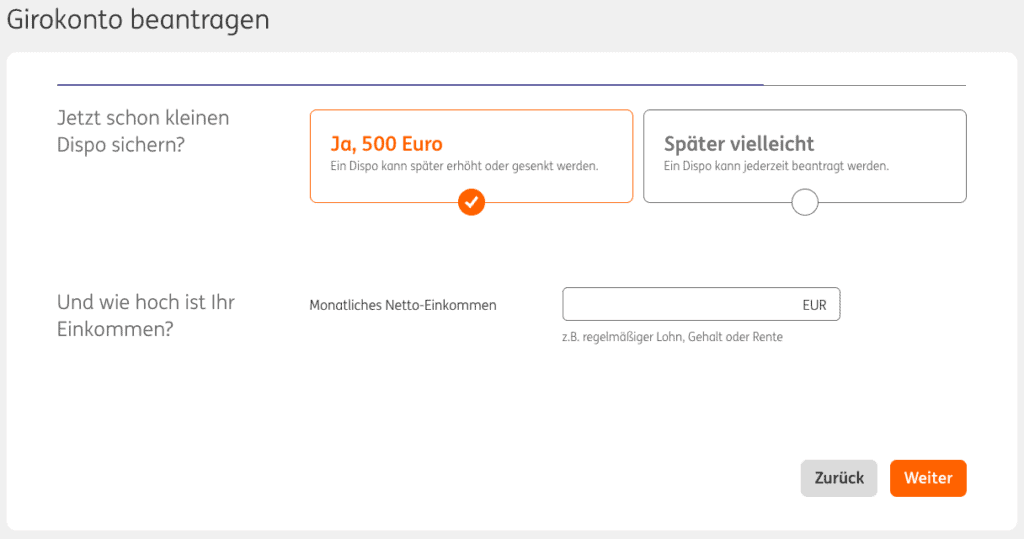Click the question "Jetzt schon kleinen Dispo sichern?"
The image size is (1024, 539).
click(143, 131)
